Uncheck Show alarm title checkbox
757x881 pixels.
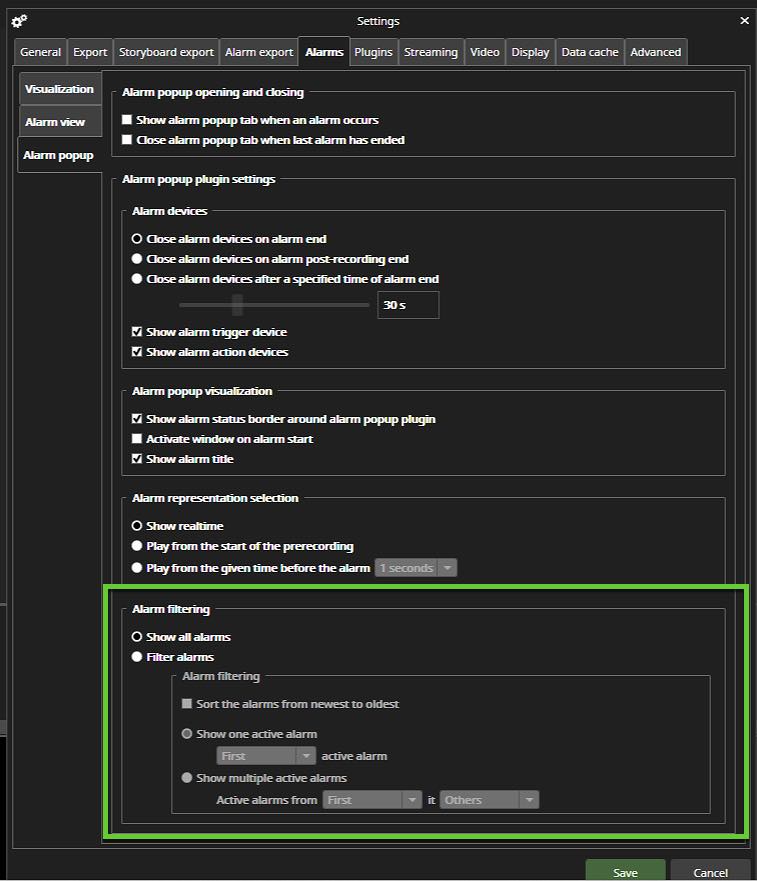(x=137, y=459)
